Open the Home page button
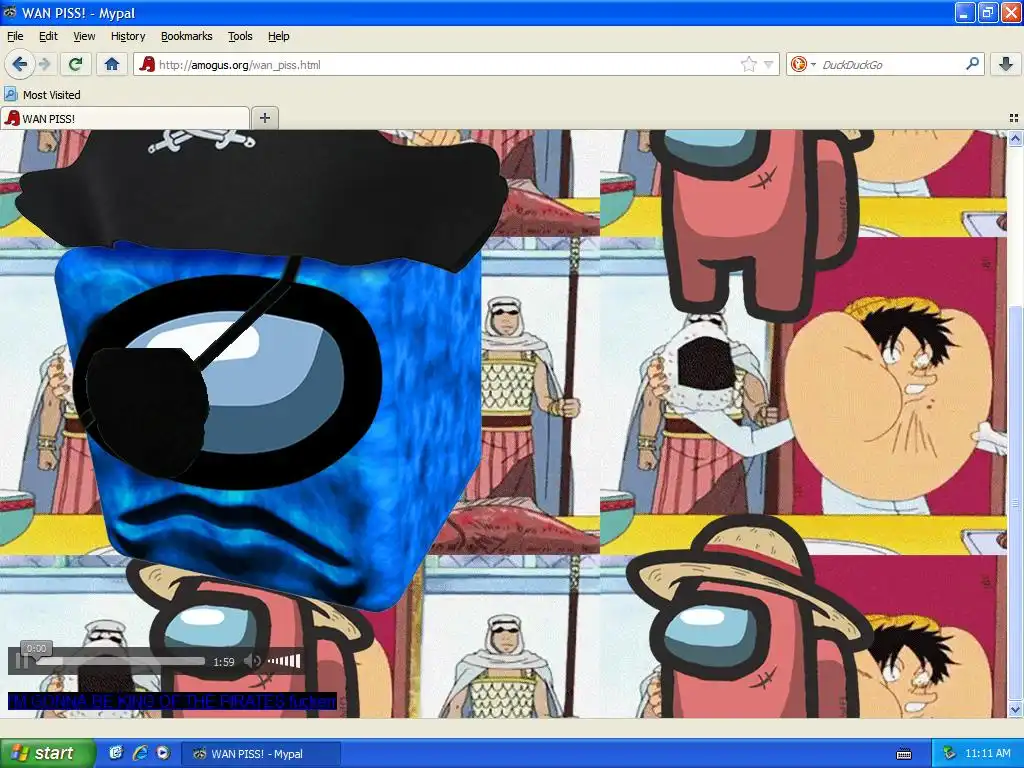 pyautogui.click(x=112, y=64)
